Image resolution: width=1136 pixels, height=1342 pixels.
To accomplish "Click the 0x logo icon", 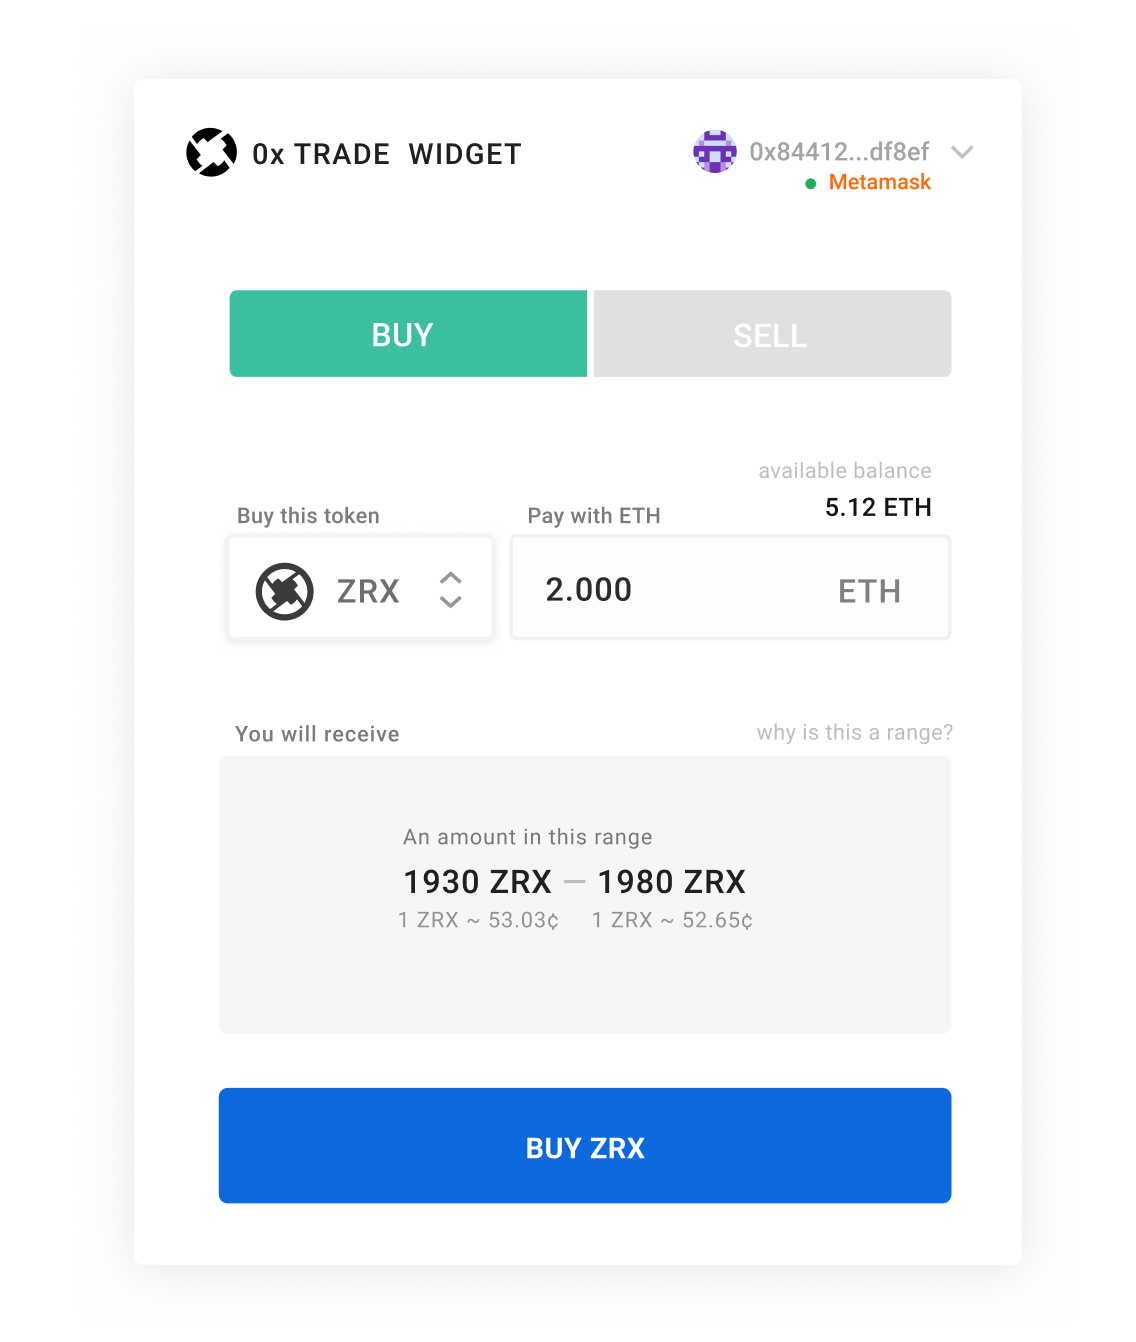I will tap(211, 153).
